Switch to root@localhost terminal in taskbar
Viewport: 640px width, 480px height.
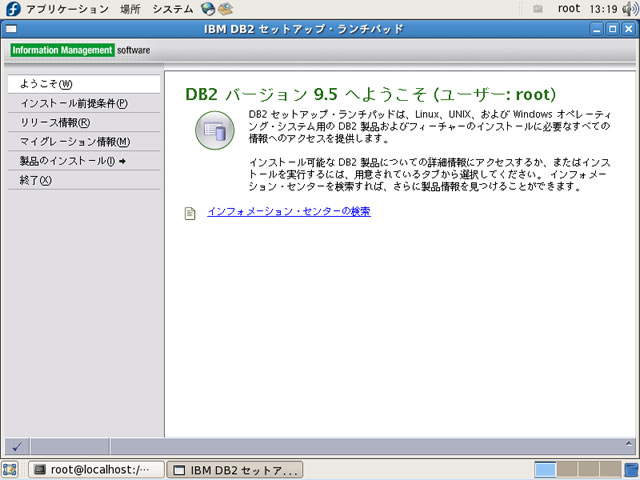[x=93, y=469]
